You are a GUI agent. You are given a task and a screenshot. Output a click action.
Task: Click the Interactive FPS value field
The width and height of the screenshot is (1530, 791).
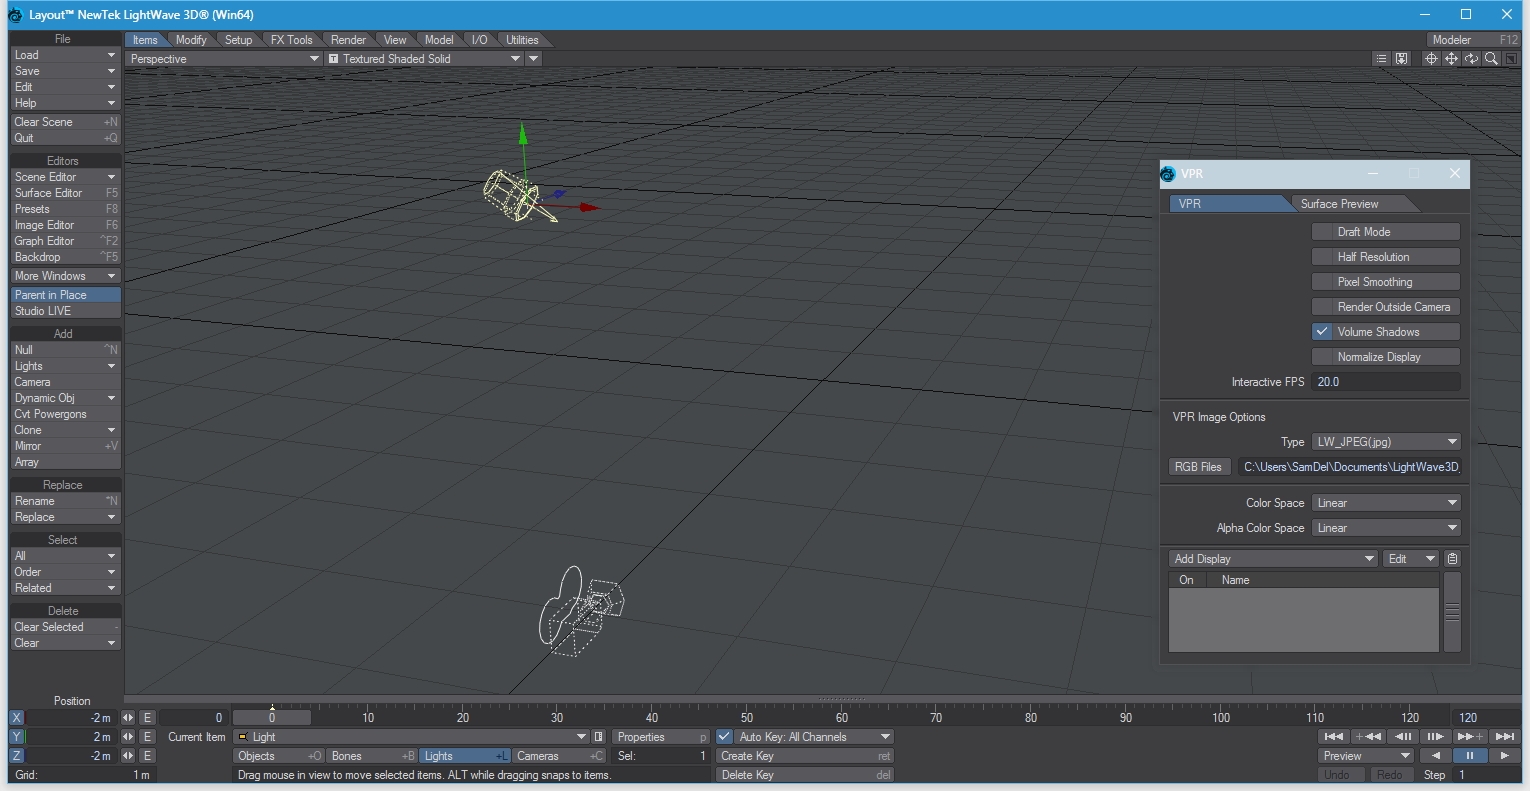pyautogui.click(x=1385, y=382)
